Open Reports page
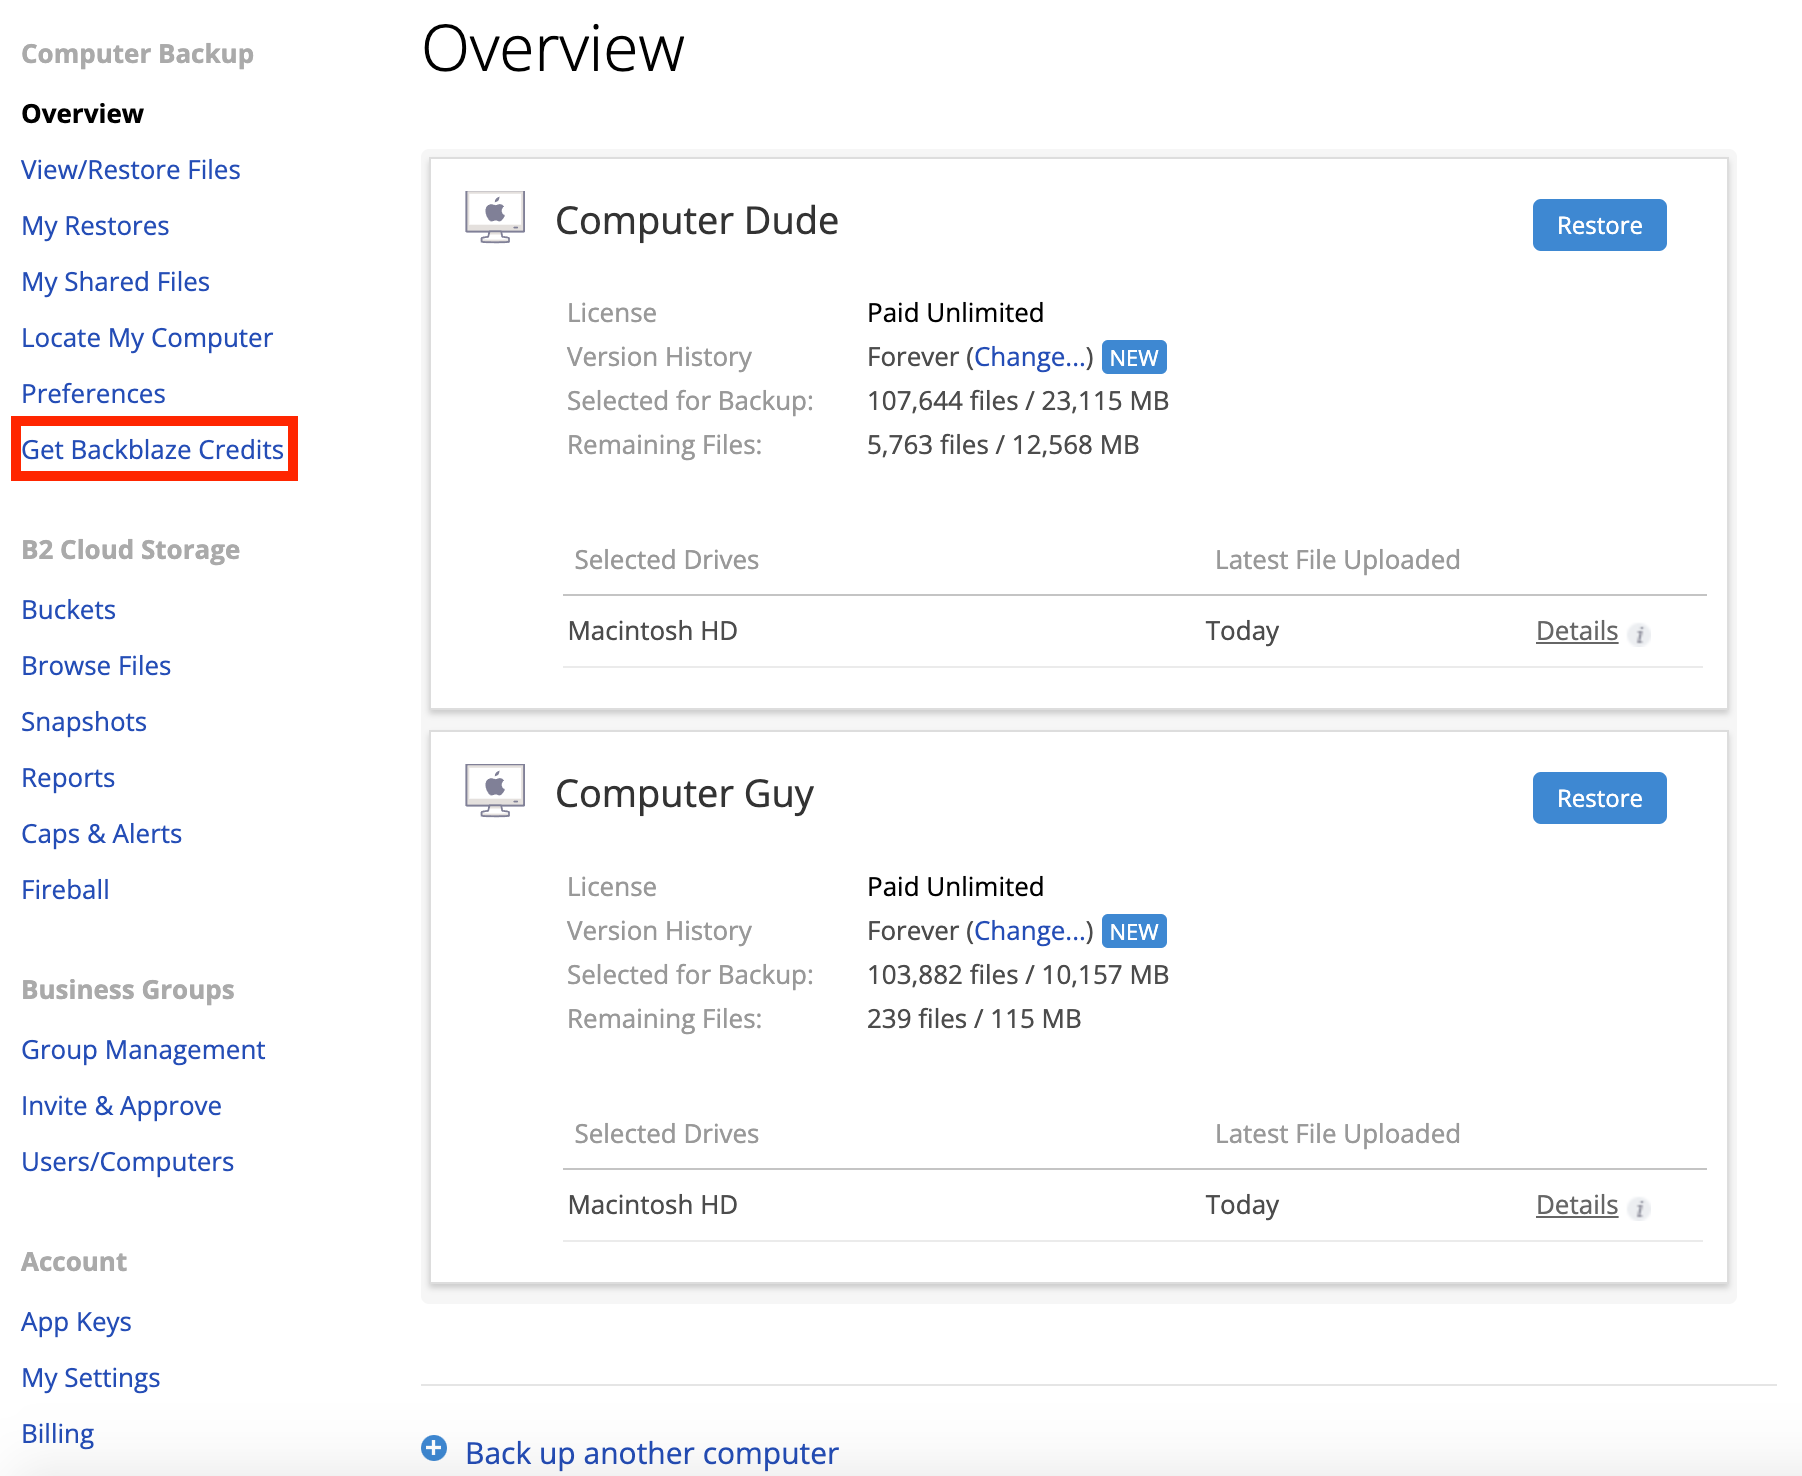Viewport: 1802px width, 1476px height. (x=69, y=778)
